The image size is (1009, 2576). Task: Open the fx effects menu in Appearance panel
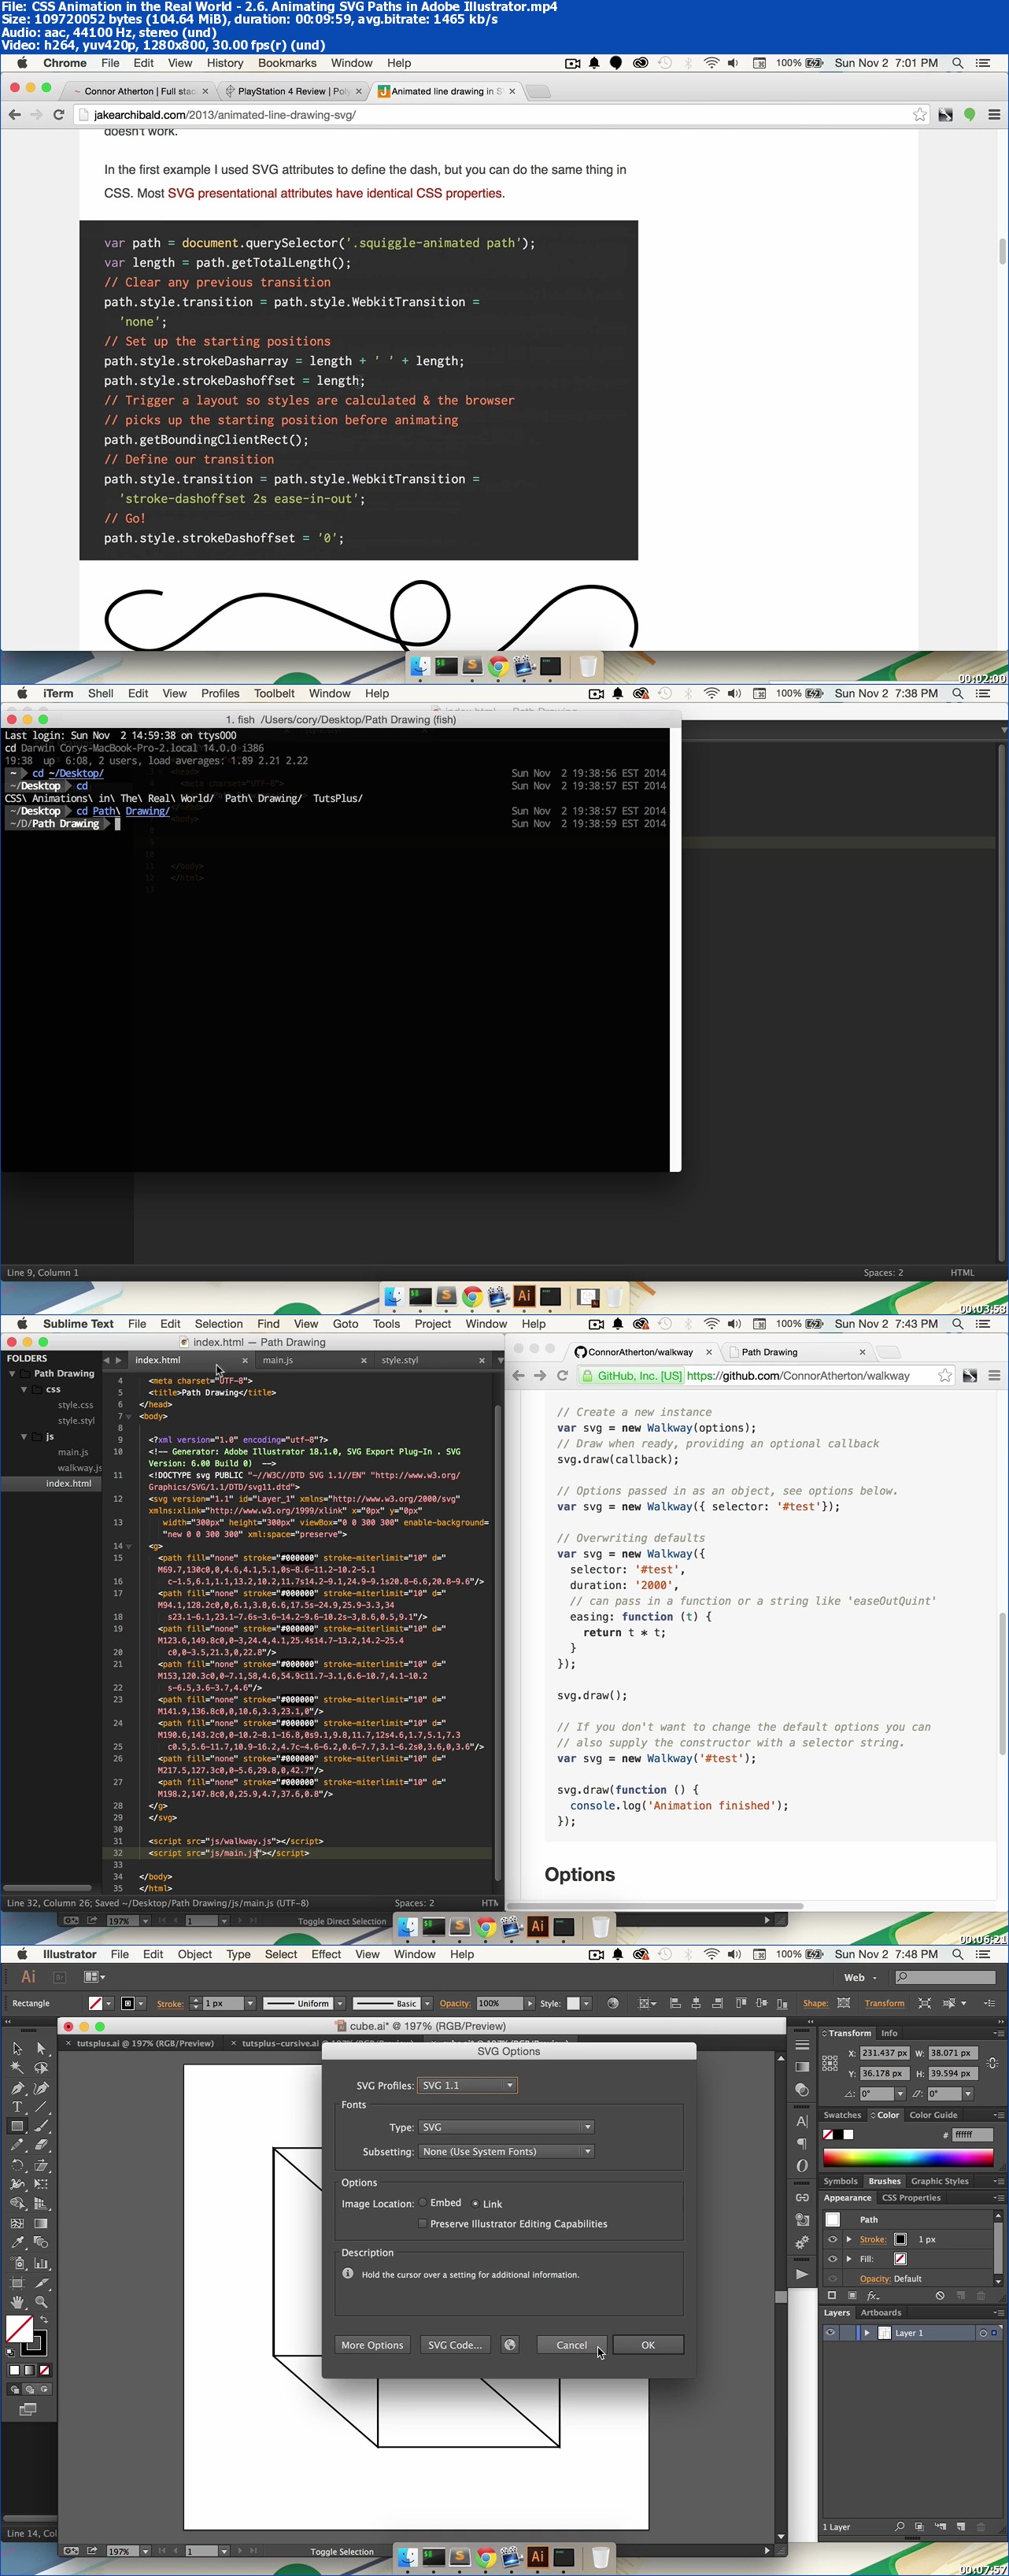pyautogui.click(x=873, y=2296)
